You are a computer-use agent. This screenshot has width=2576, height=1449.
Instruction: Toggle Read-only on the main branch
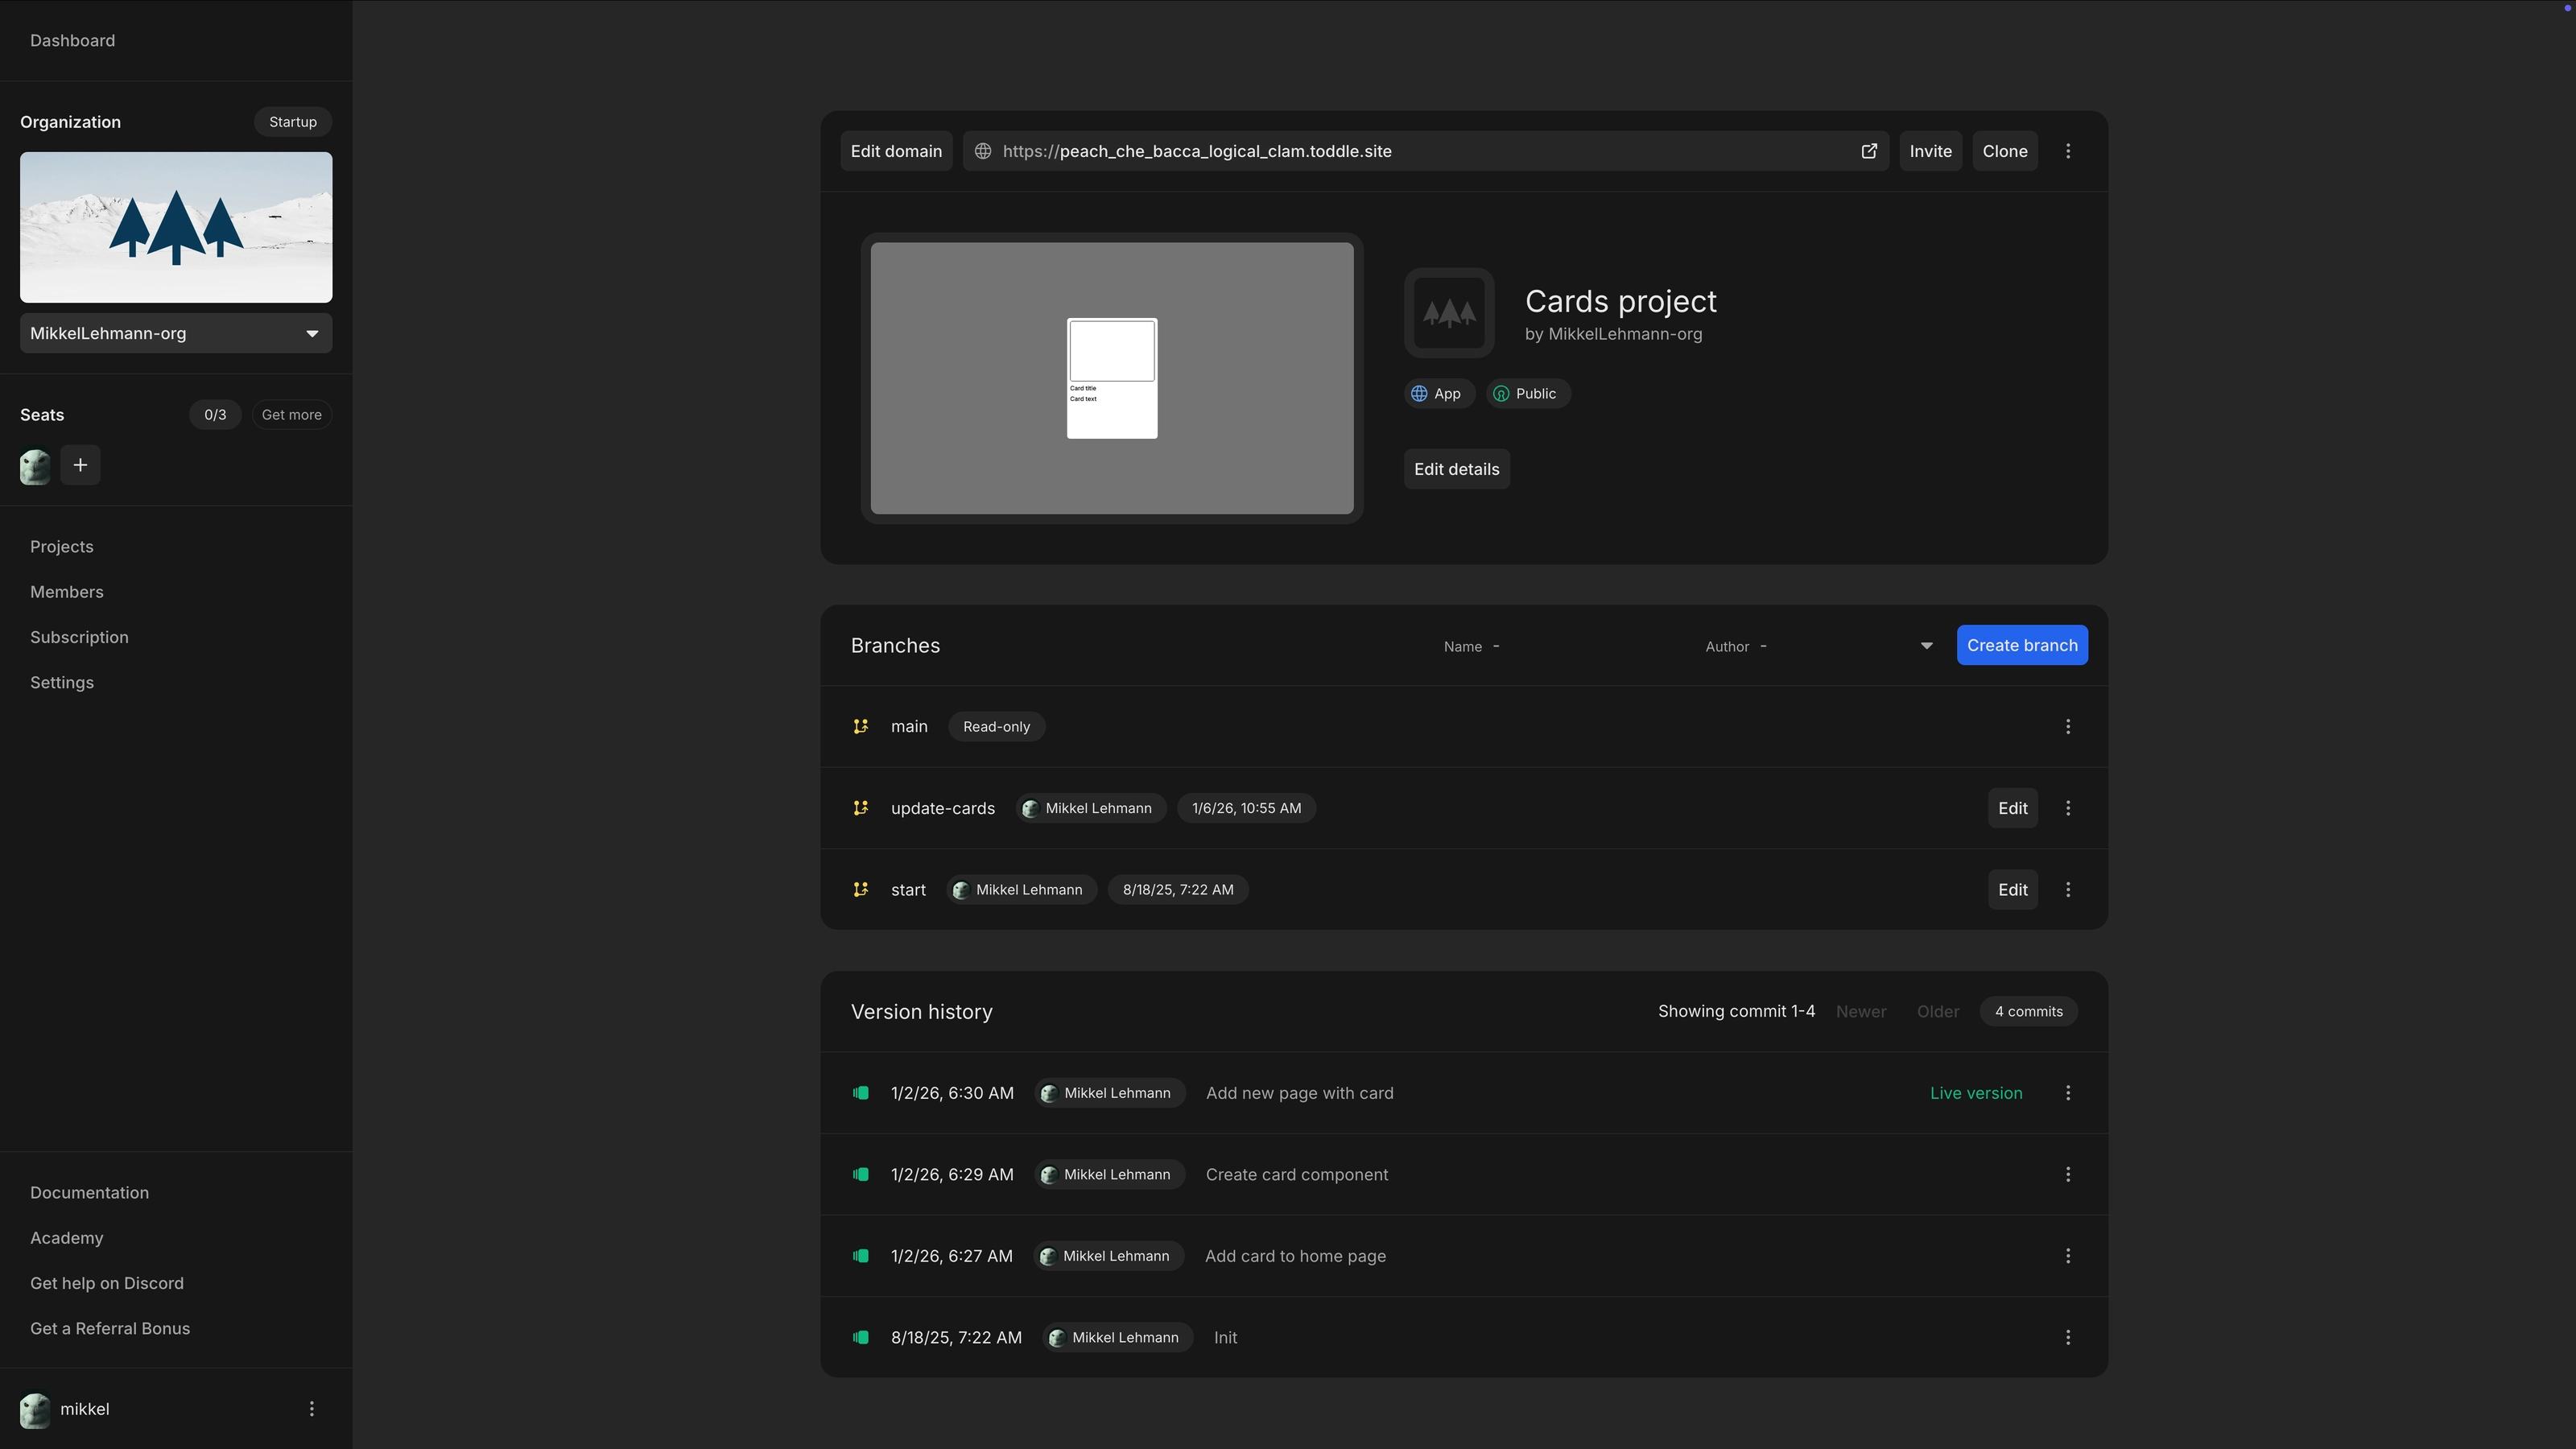click(x=996, y=726)
